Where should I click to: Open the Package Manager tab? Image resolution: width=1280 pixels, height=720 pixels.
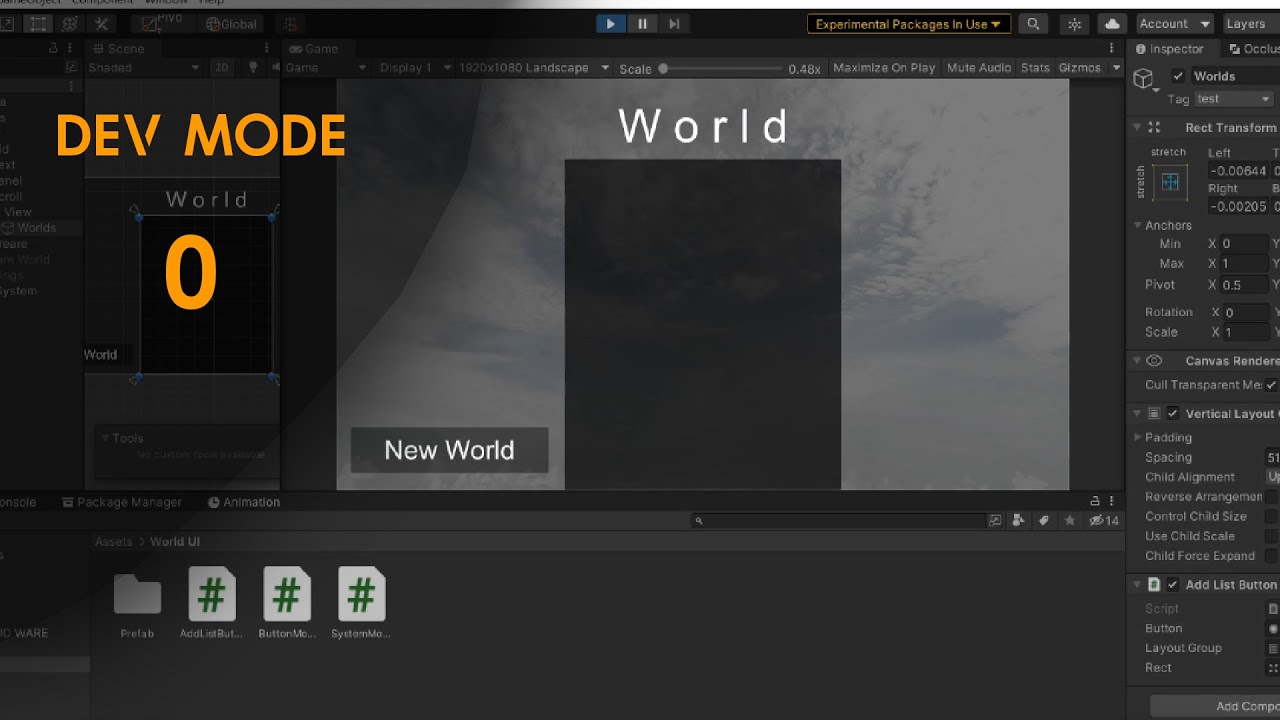[x=122, y=502]
